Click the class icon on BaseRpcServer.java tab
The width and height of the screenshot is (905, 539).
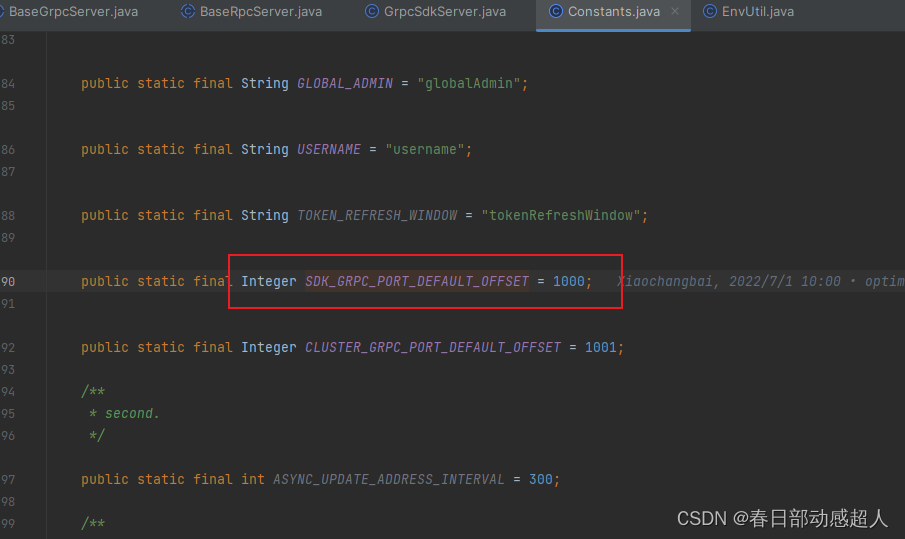click(x=188, y=11)
